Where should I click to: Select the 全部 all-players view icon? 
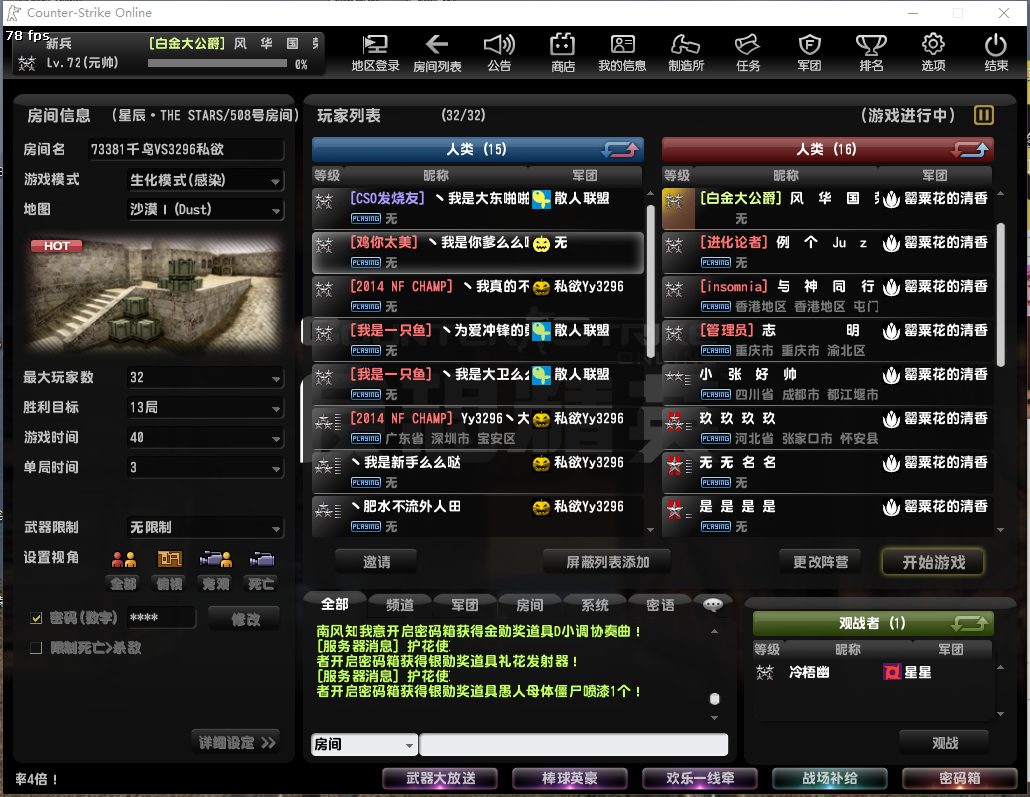pyautogui.click(x=123, y=559)
